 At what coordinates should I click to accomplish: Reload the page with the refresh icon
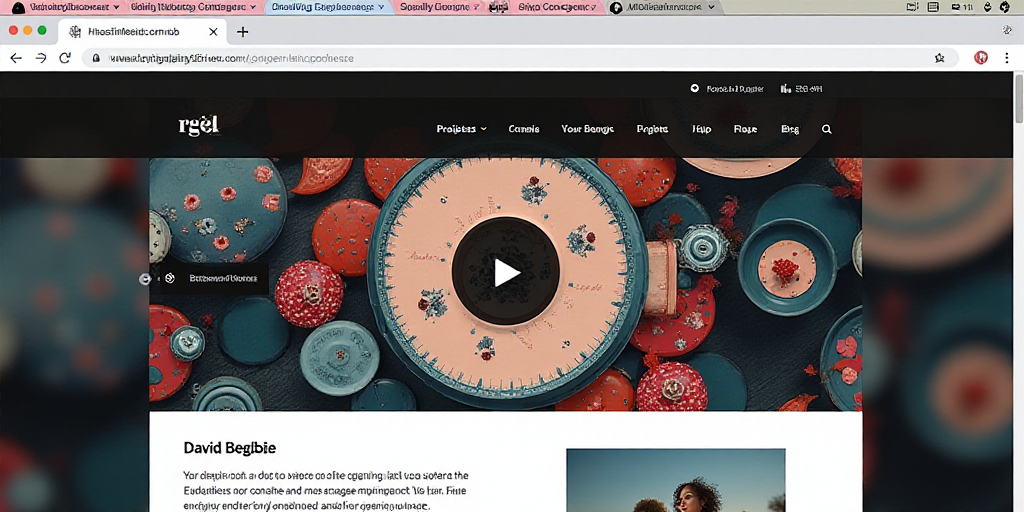[x=65, y=58]
